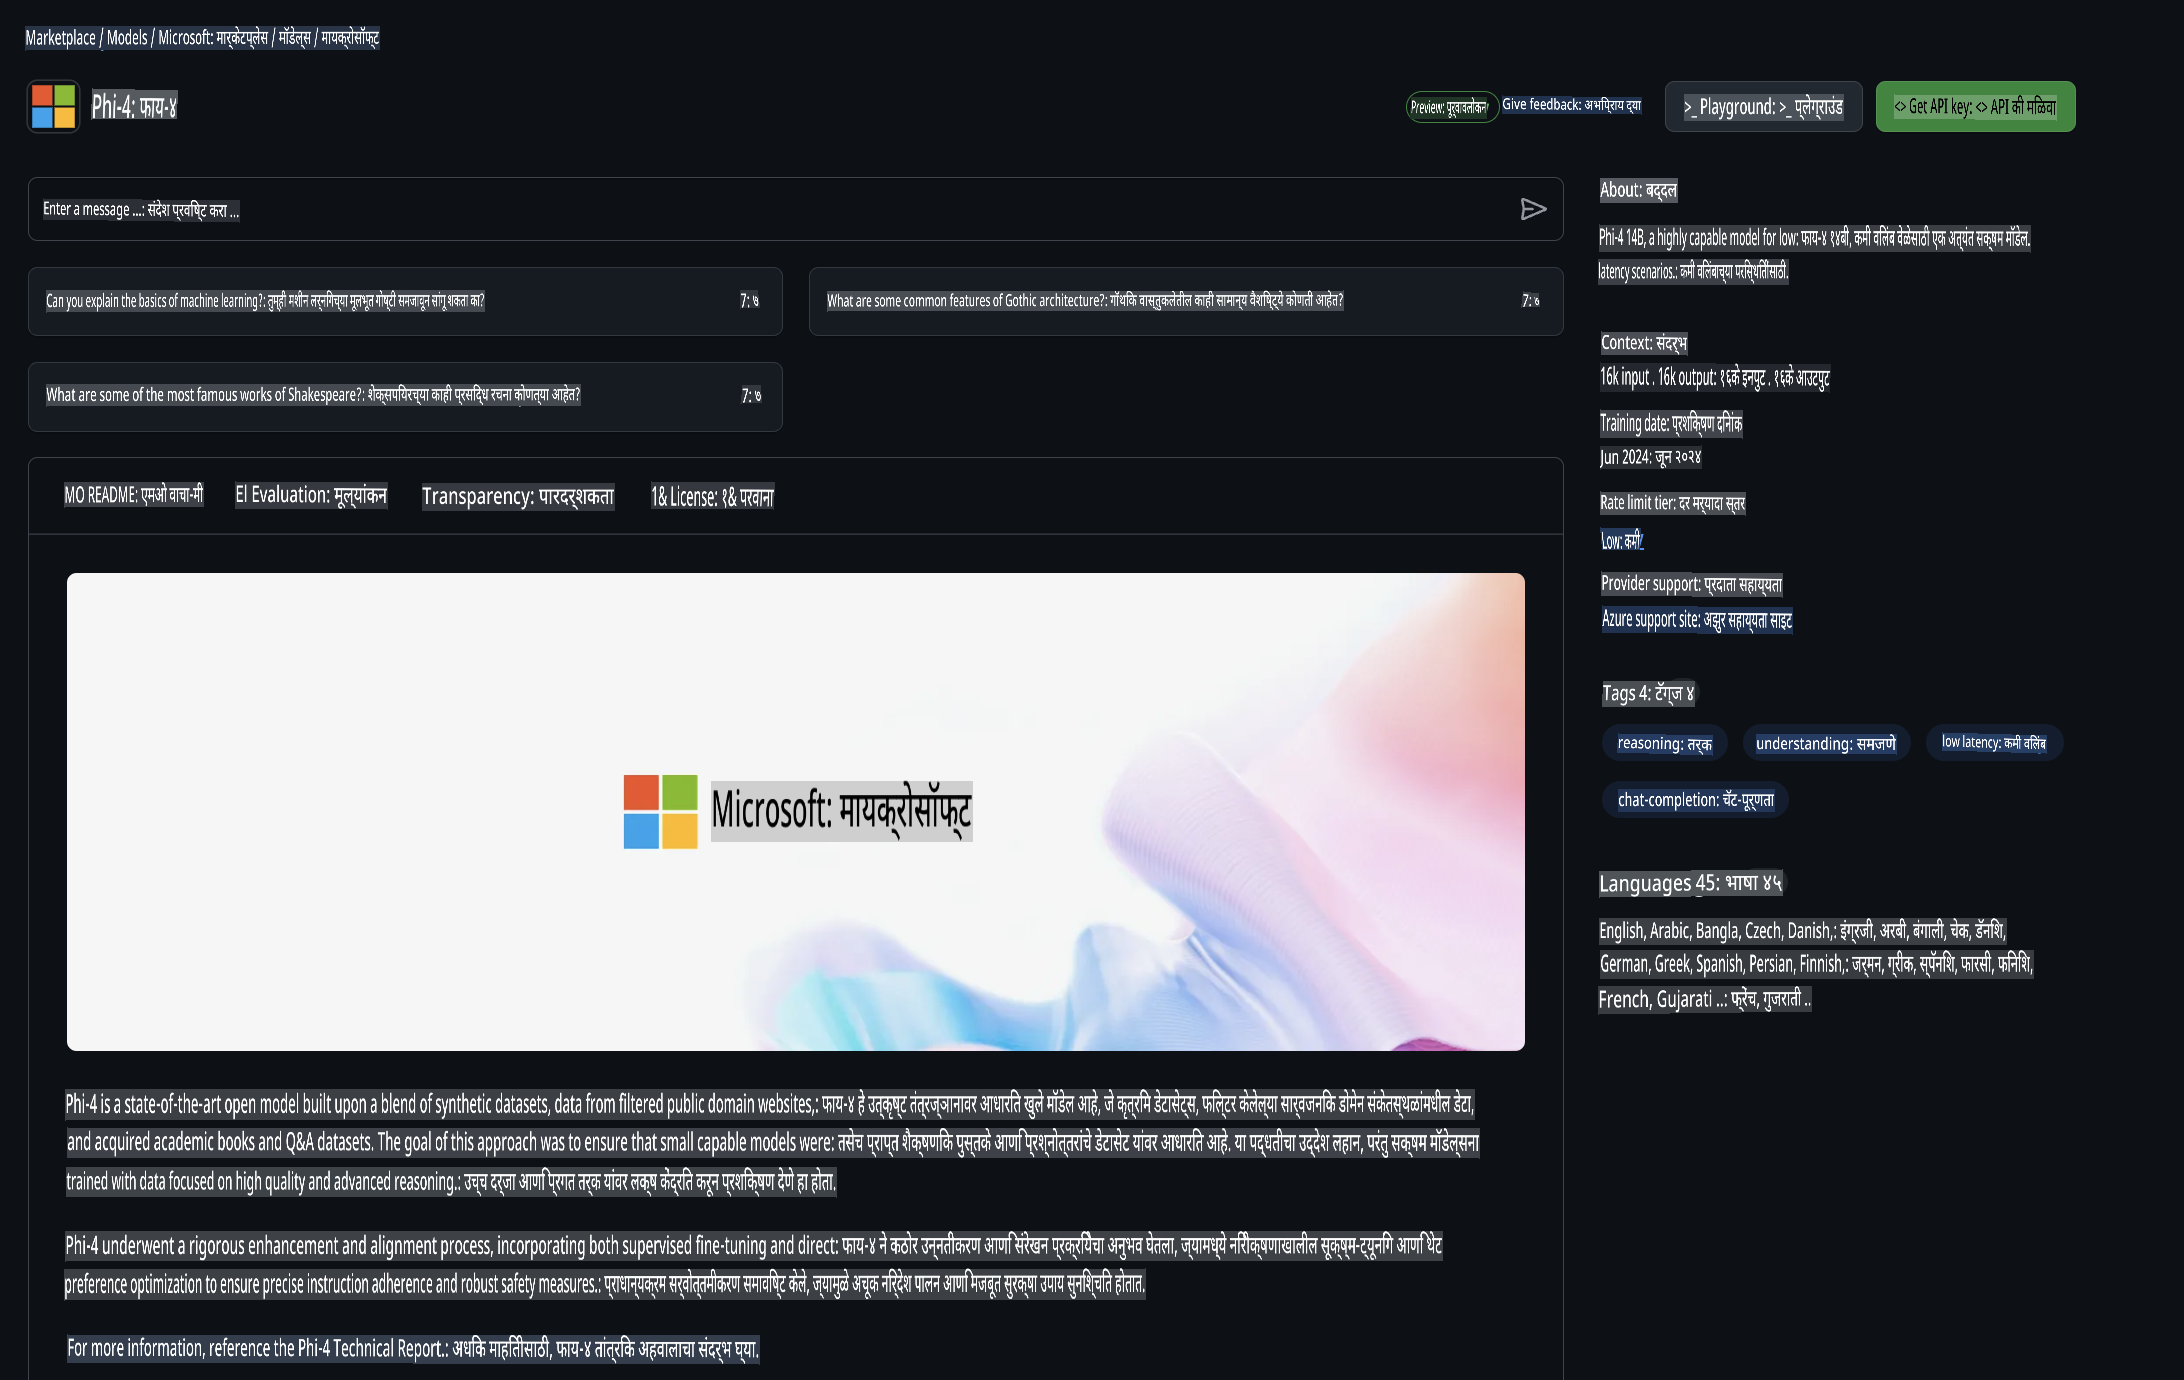The height and width of the screenshot is (1380, 2184).
Task: Switch to the Evaluation tab
Action: pos(311,495)
